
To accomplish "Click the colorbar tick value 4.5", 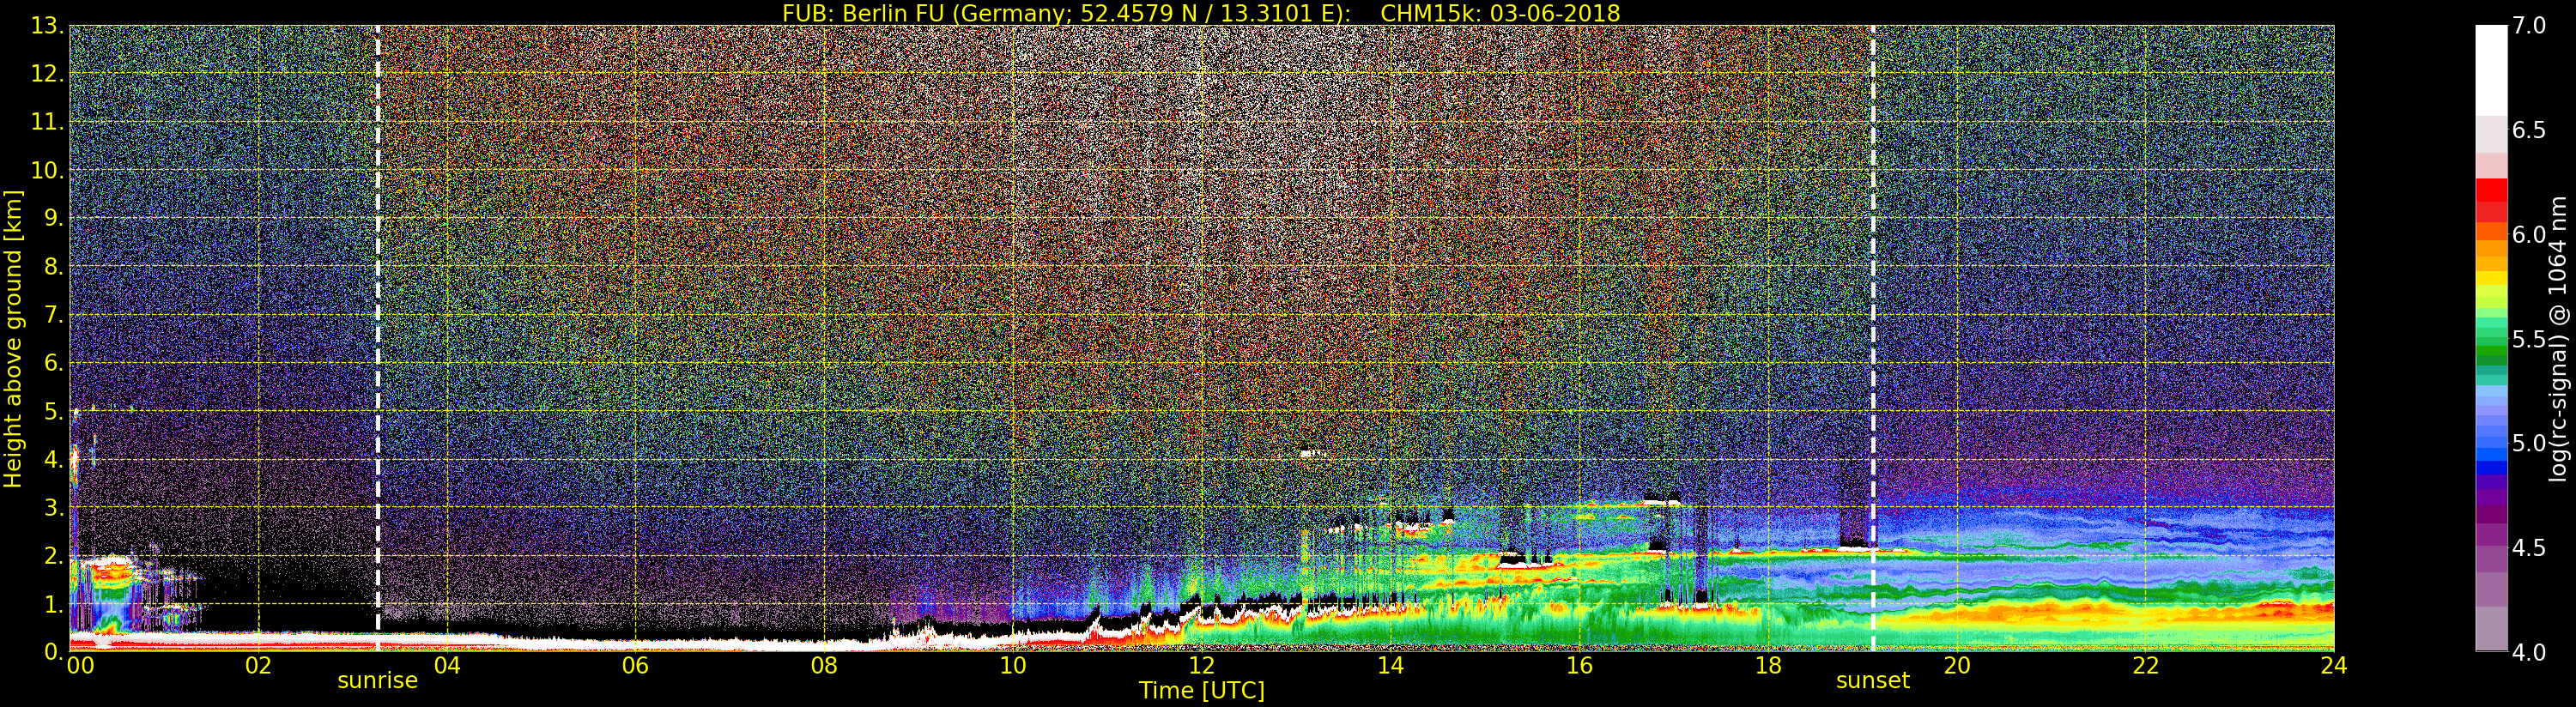I will (x=2529, y=548).
